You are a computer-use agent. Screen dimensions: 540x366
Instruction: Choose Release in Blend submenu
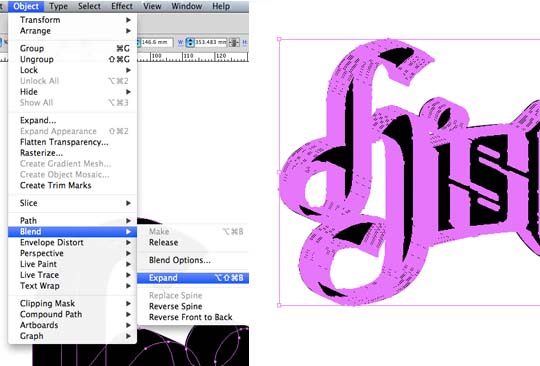click(x=193, y=242)
